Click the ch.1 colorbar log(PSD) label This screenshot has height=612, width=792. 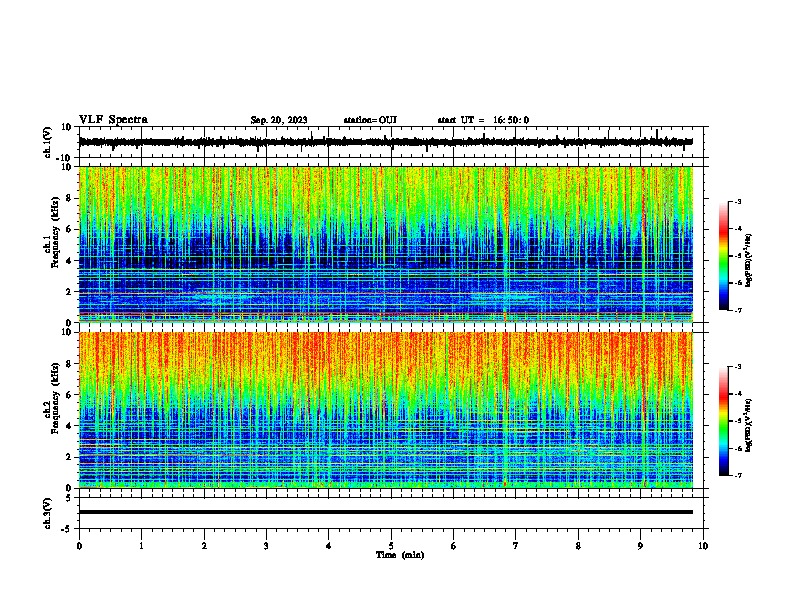748,260
